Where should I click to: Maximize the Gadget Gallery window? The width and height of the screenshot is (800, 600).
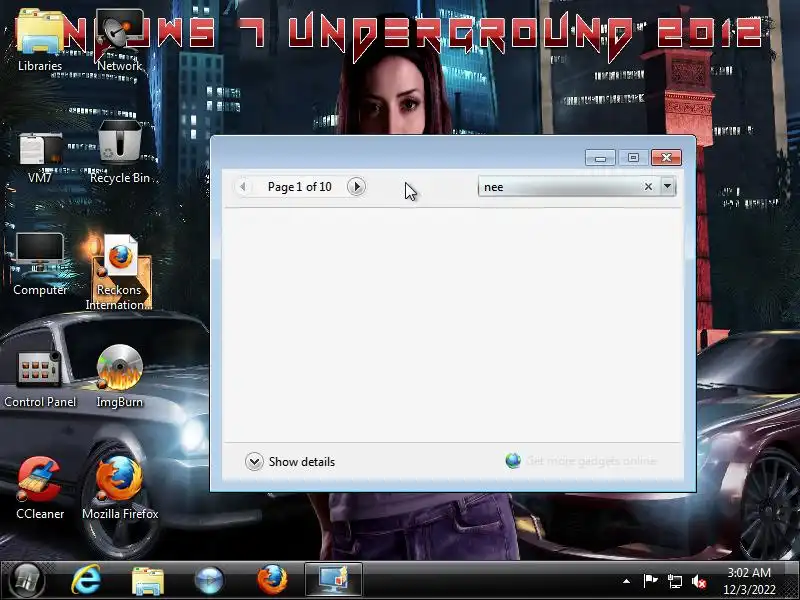[x=633, y=158]
